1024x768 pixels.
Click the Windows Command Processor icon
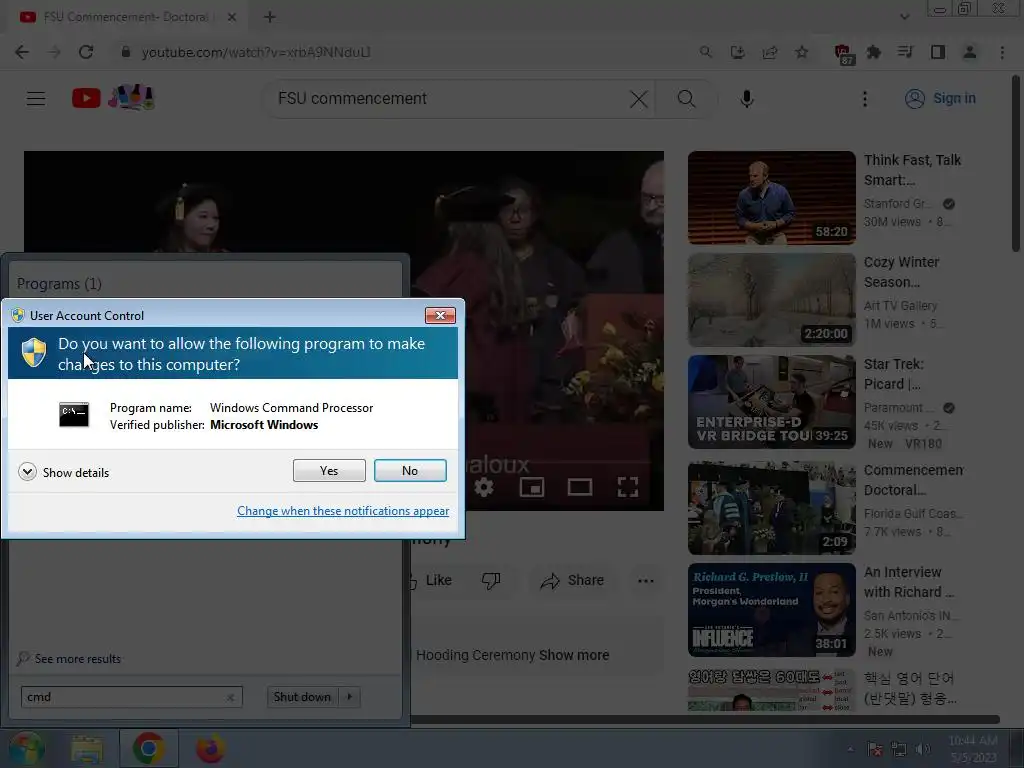click(x=74, y=415)
